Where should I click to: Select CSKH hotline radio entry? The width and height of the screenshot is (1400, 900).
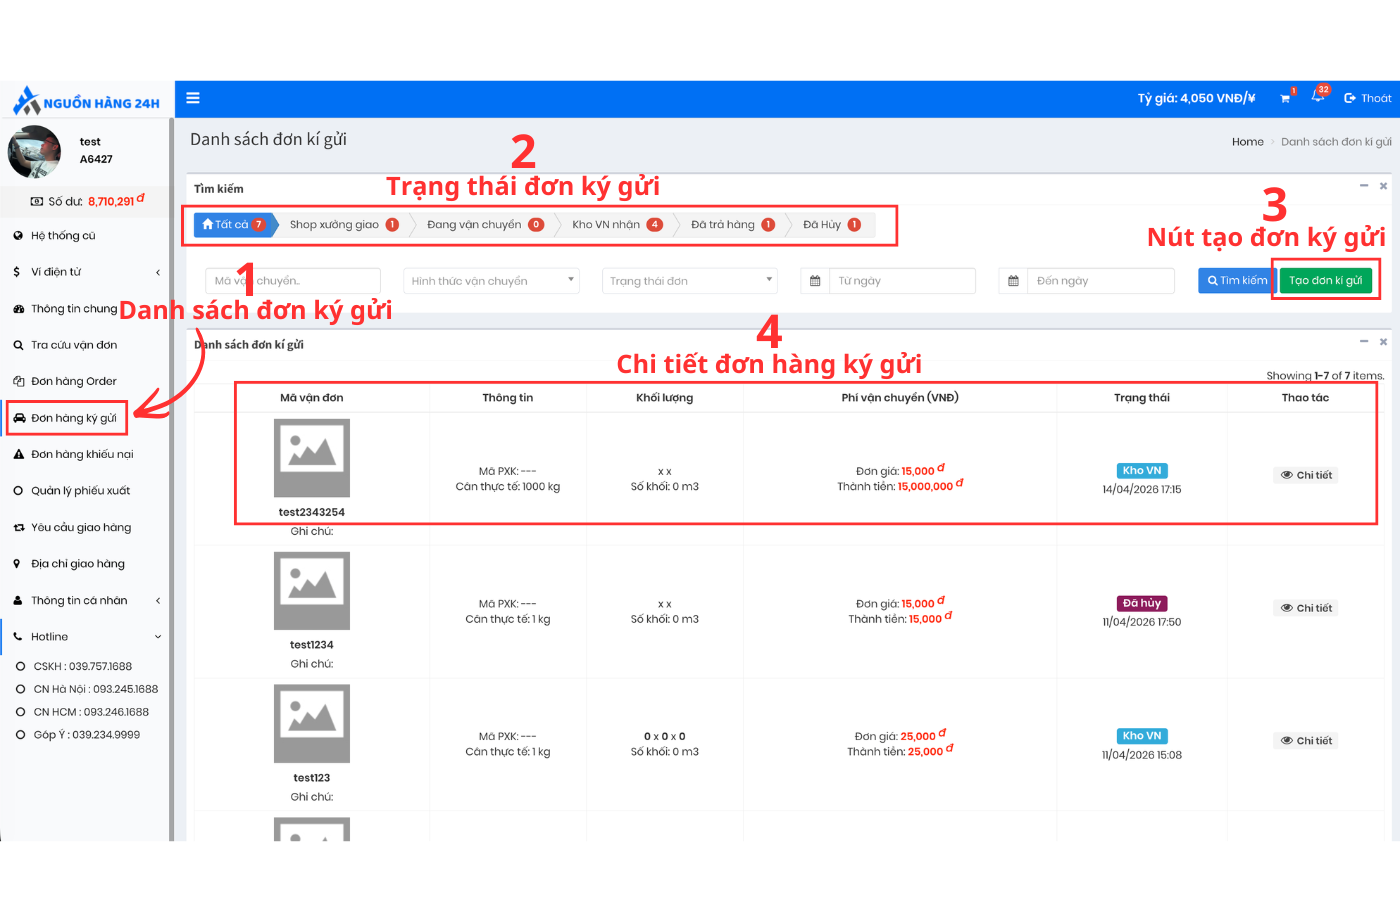20,666
